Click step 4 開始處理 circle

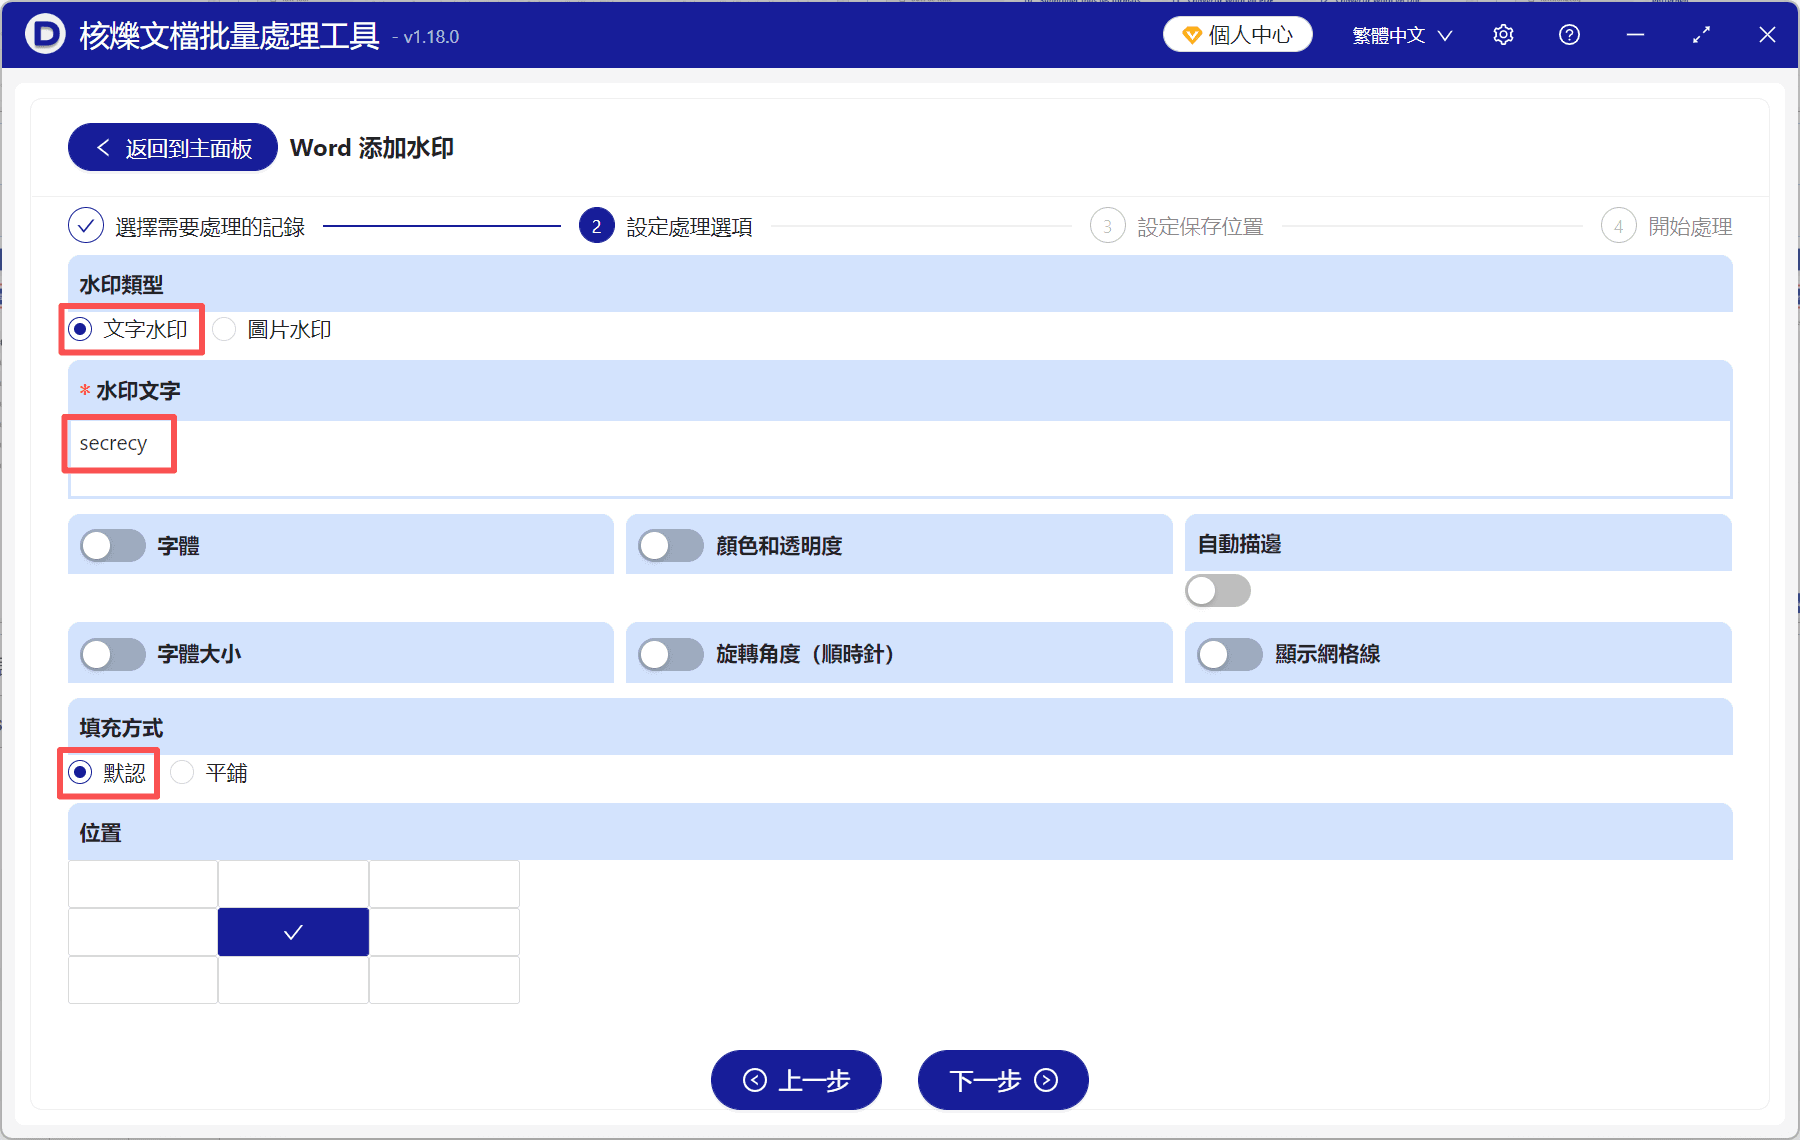click(x=1619, y=226)
